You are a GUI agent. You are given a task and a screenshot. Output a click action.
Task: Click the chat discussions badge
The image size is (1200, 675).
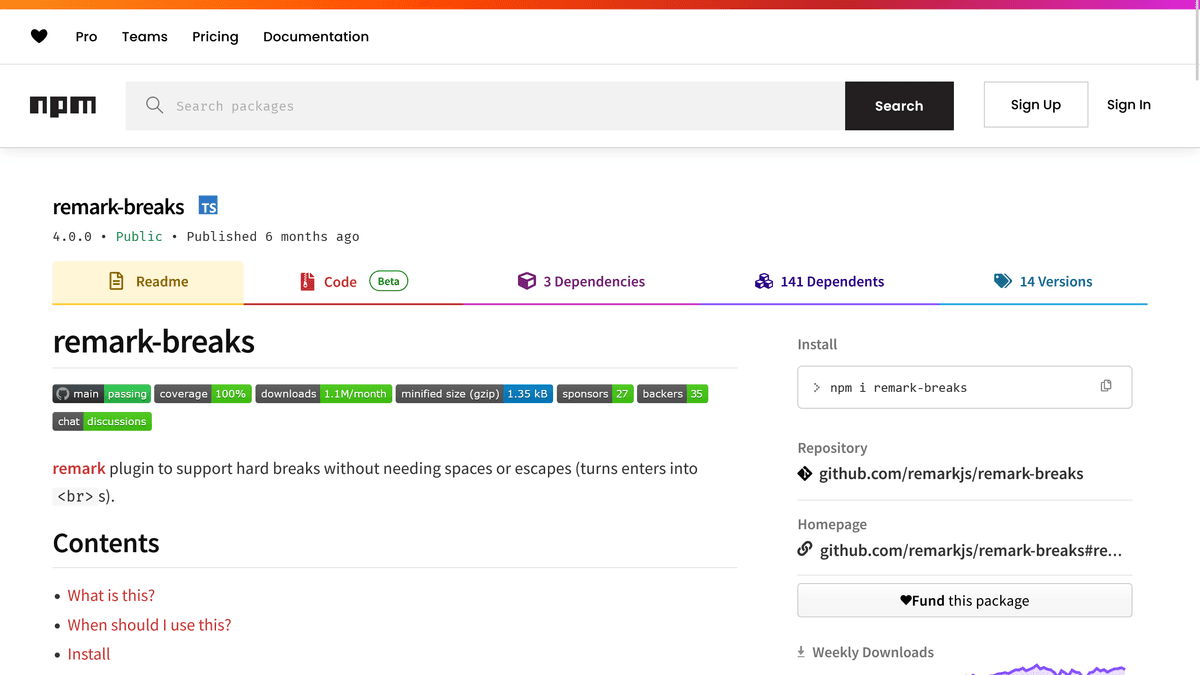pos(102,421)
